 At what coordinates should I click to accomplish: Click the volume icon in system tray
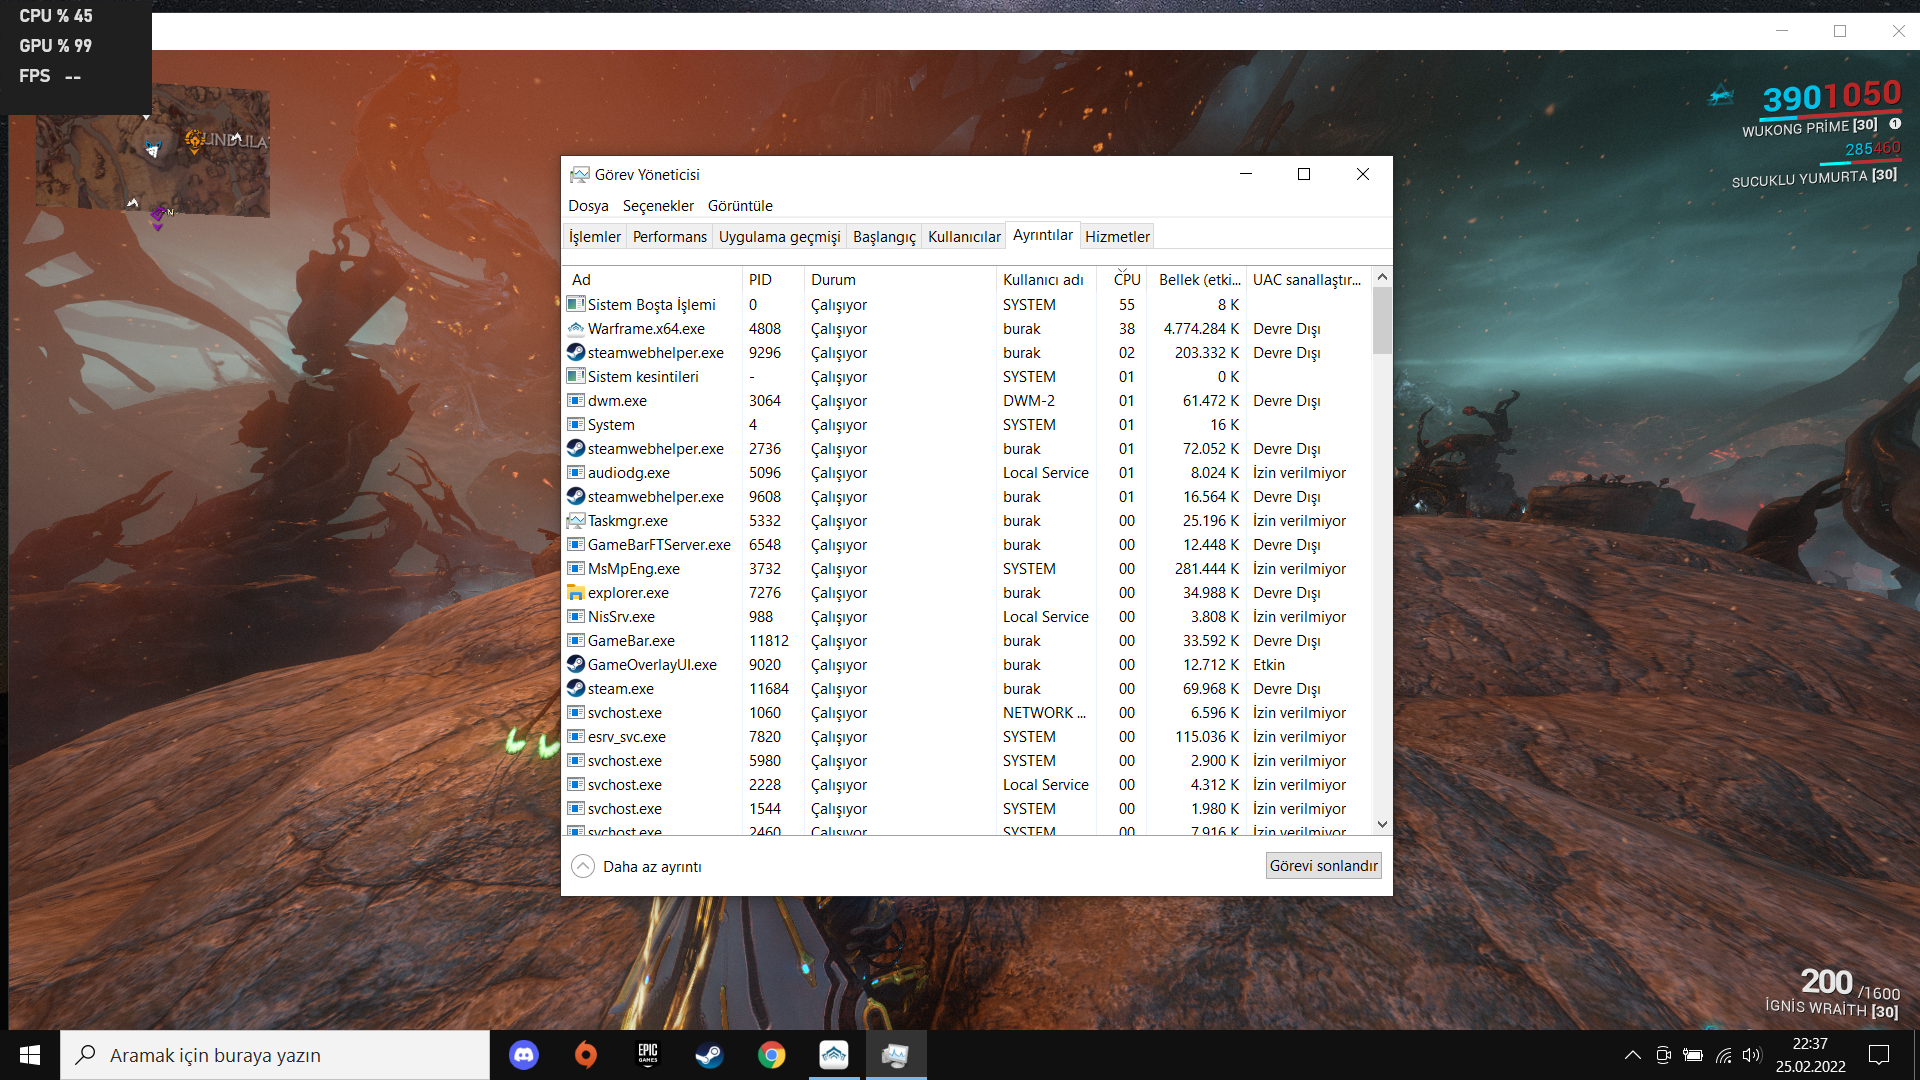[1751, 1055]
